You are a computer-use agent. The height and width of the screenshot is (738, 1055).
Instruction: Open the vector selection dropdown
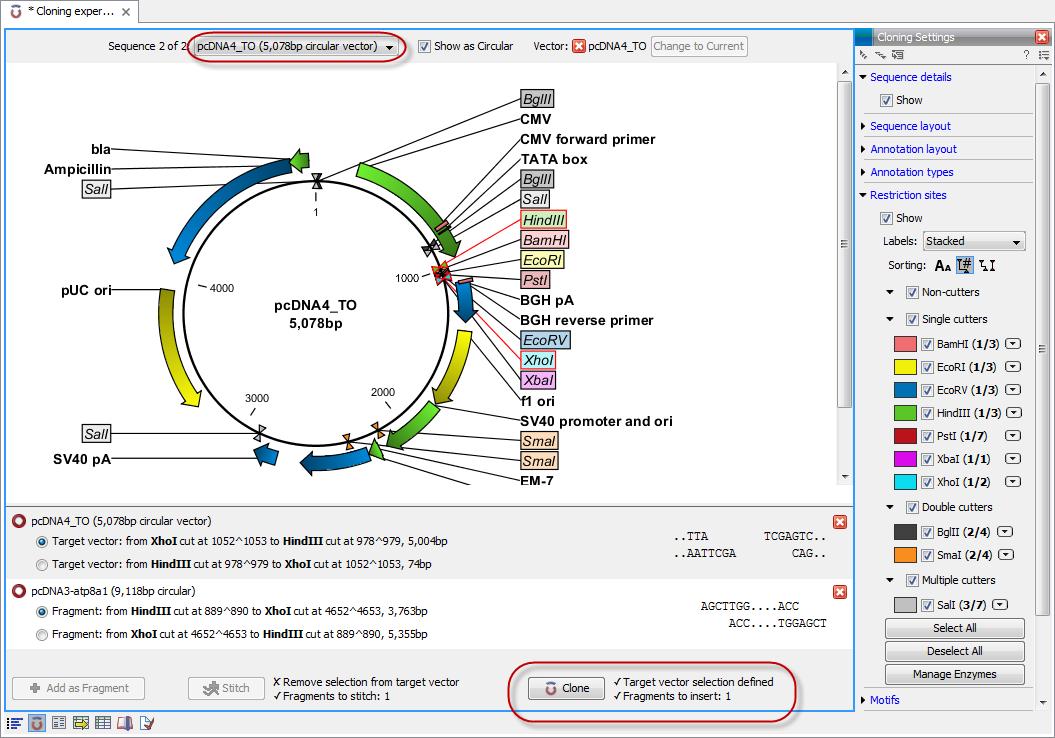point(389,46)
